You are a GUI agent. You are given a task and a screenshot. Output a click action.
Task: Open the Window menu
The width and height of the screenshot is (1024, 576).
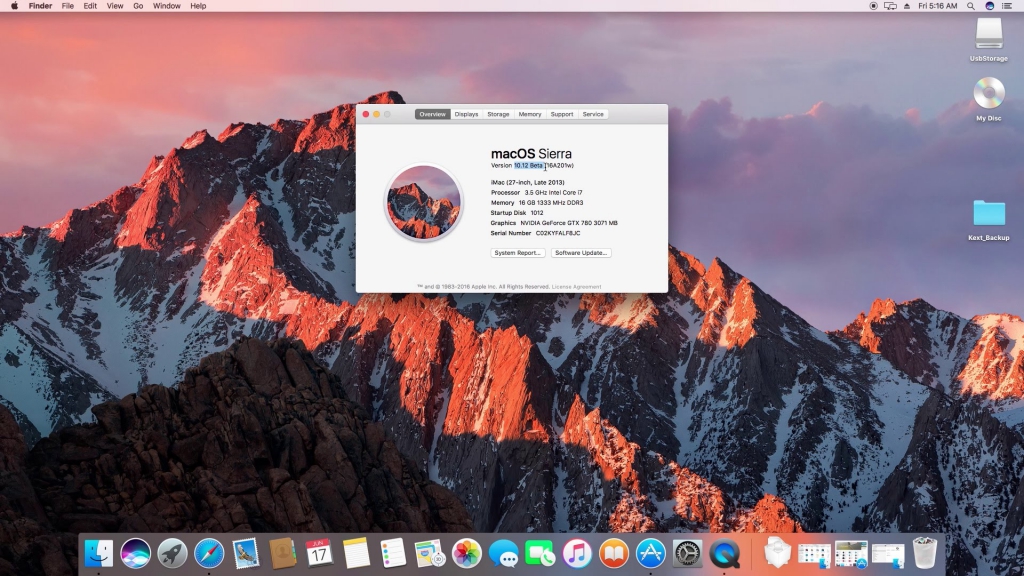[x=167, y=6]
